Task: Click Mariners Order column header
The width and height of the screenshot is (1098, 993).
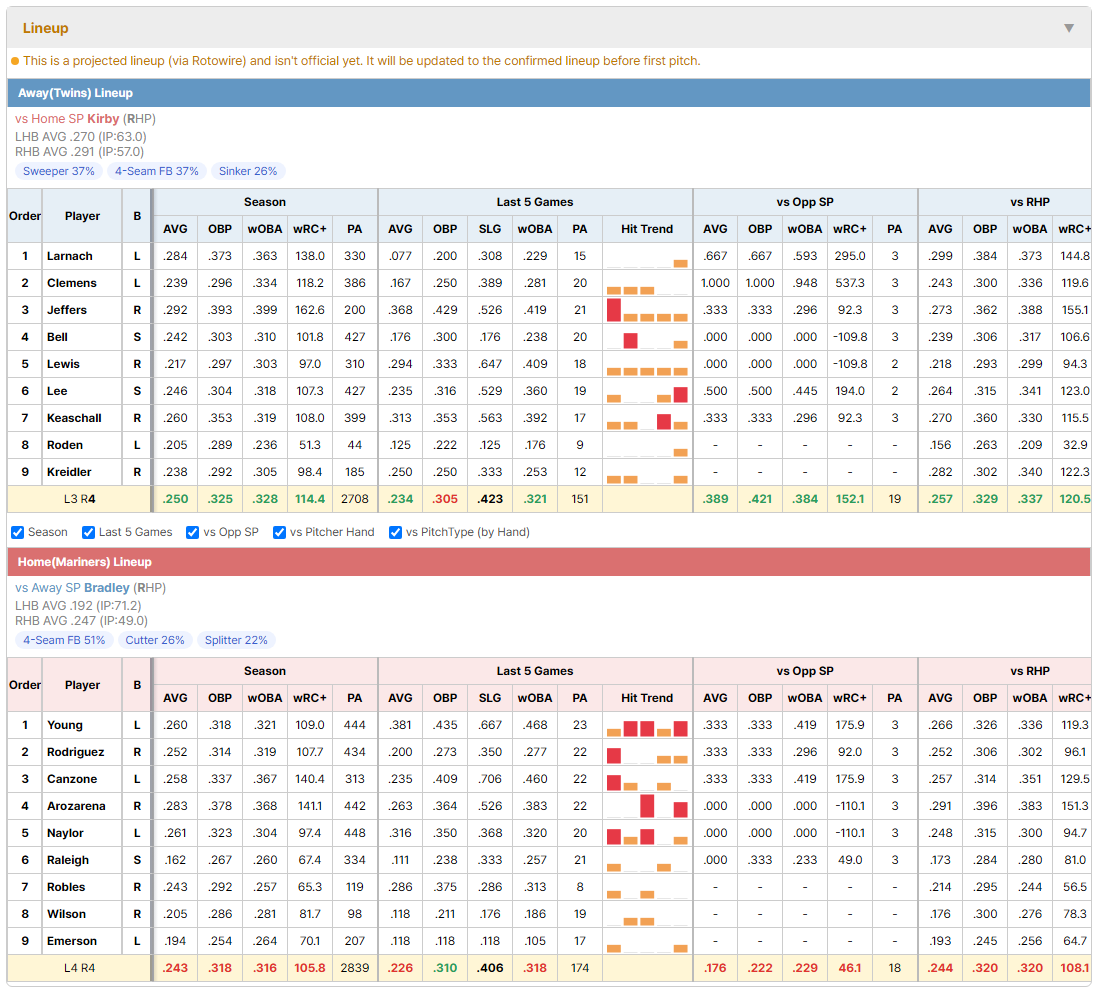Action: click(x=25, y=685)
